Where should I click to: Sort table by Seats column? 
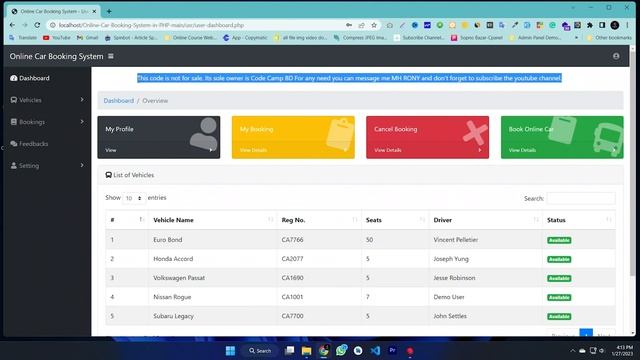pos(395,220)
